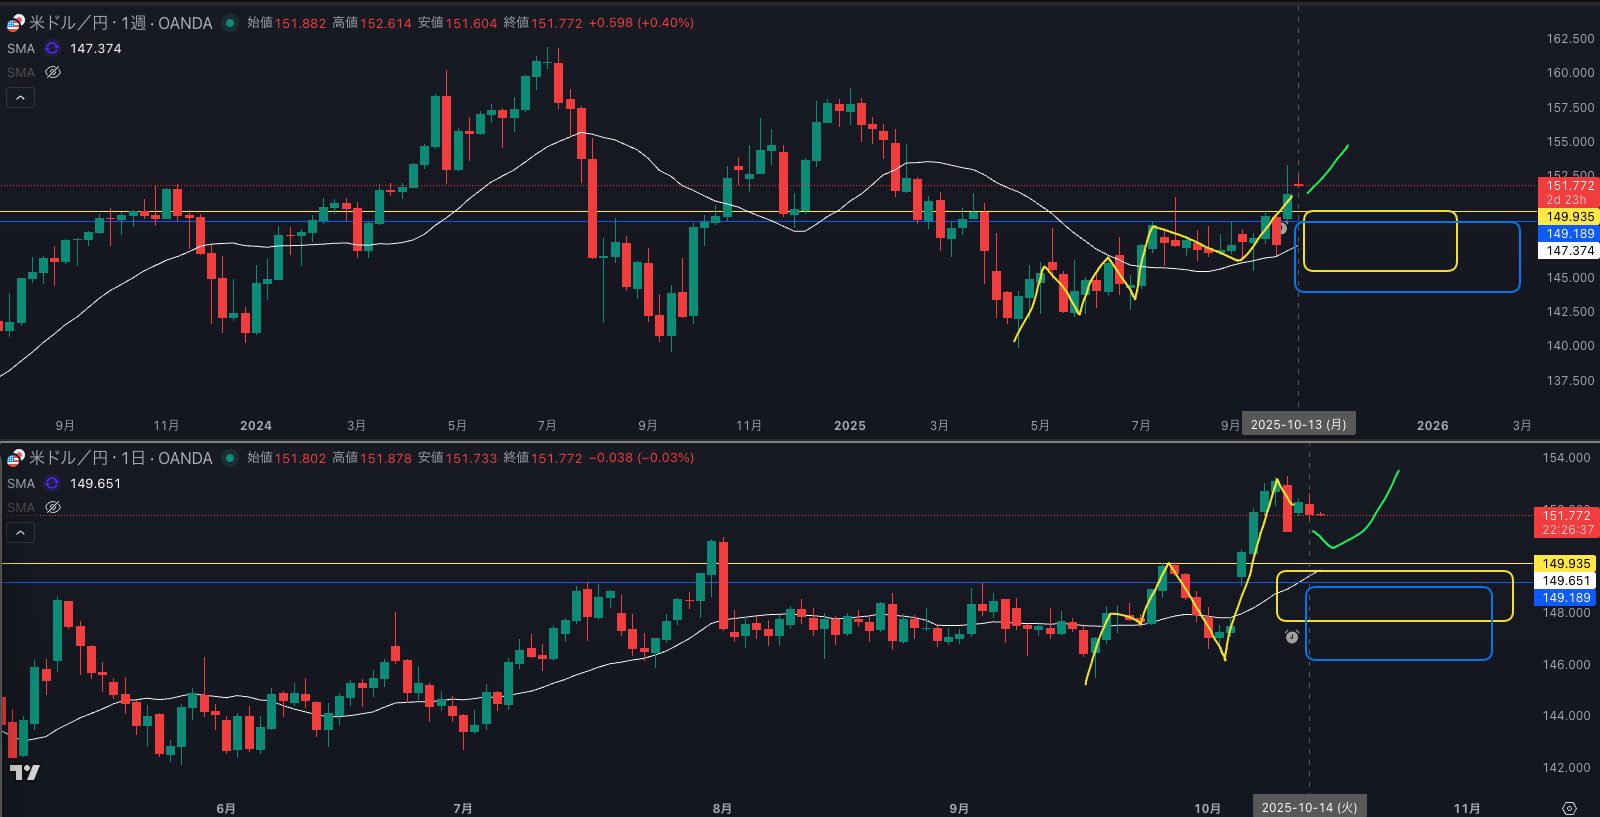Click the alarm clock icon on daily chart
The image size is (1600, 817).
pyautogui.click(x=1291, y=636)
